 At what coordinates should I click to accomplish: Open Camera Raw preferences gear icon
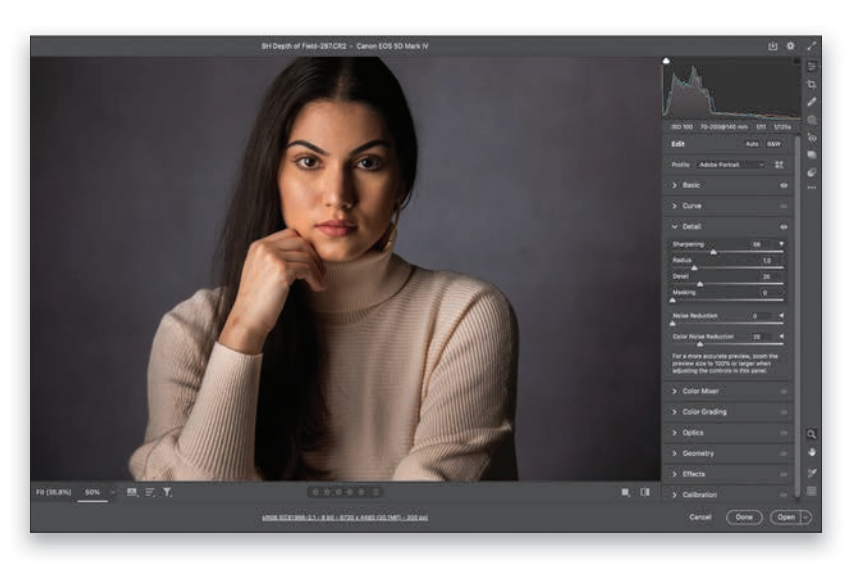pyautogui.click(x=790, y=46)
